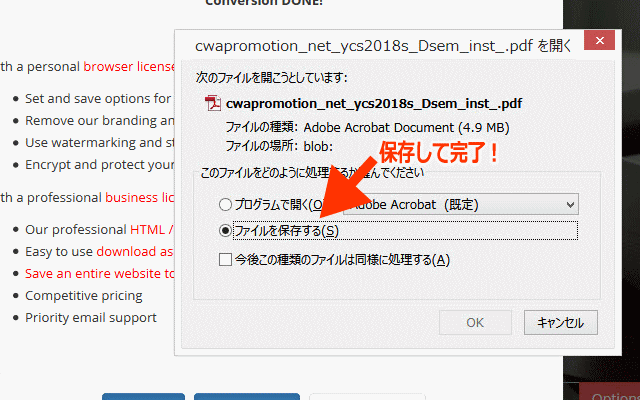Click the cwapromotion_net_ycs2018s_Dsem_inst_.pdf filename text
This screenshot has width=640, height=400.
click(x=374, y=104)
